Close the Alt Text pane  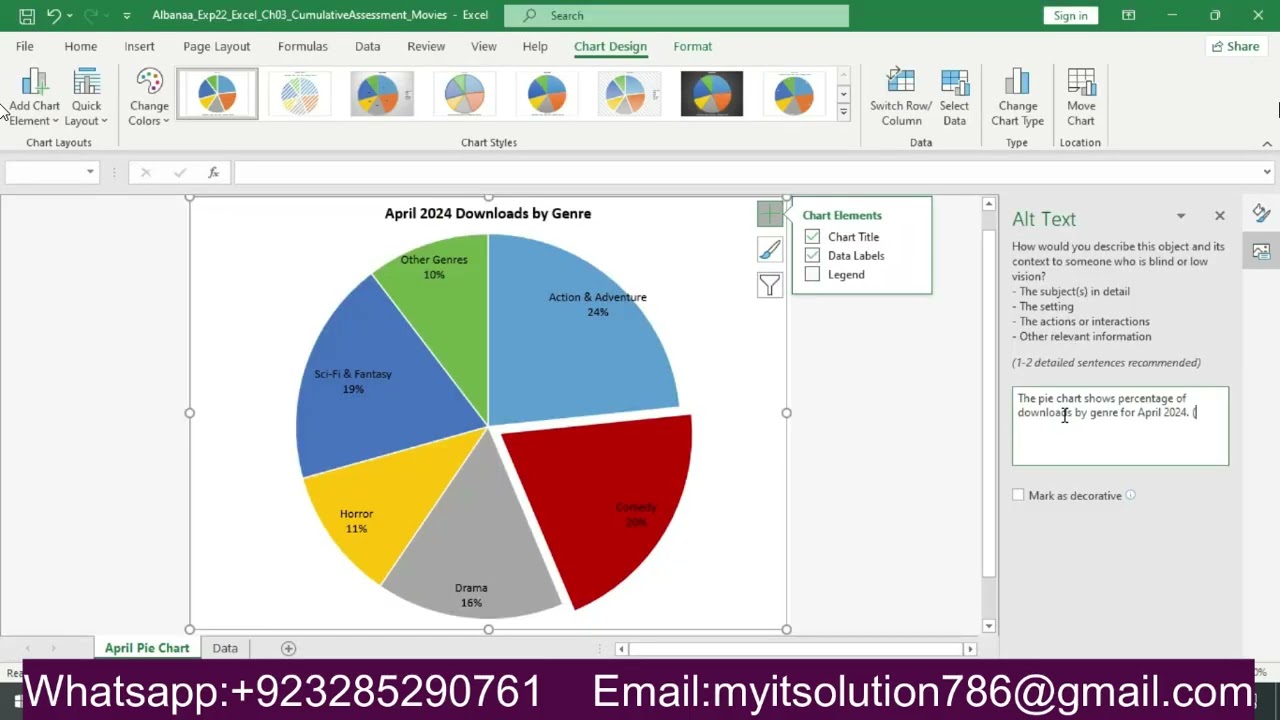click(1220, 216)
